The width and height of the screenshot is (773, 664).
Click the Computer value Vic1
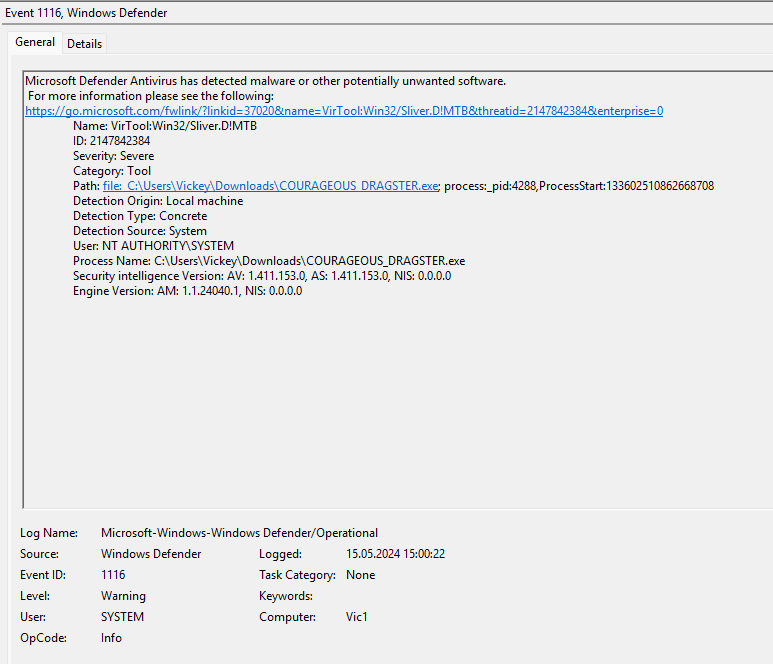pos(357,617)
